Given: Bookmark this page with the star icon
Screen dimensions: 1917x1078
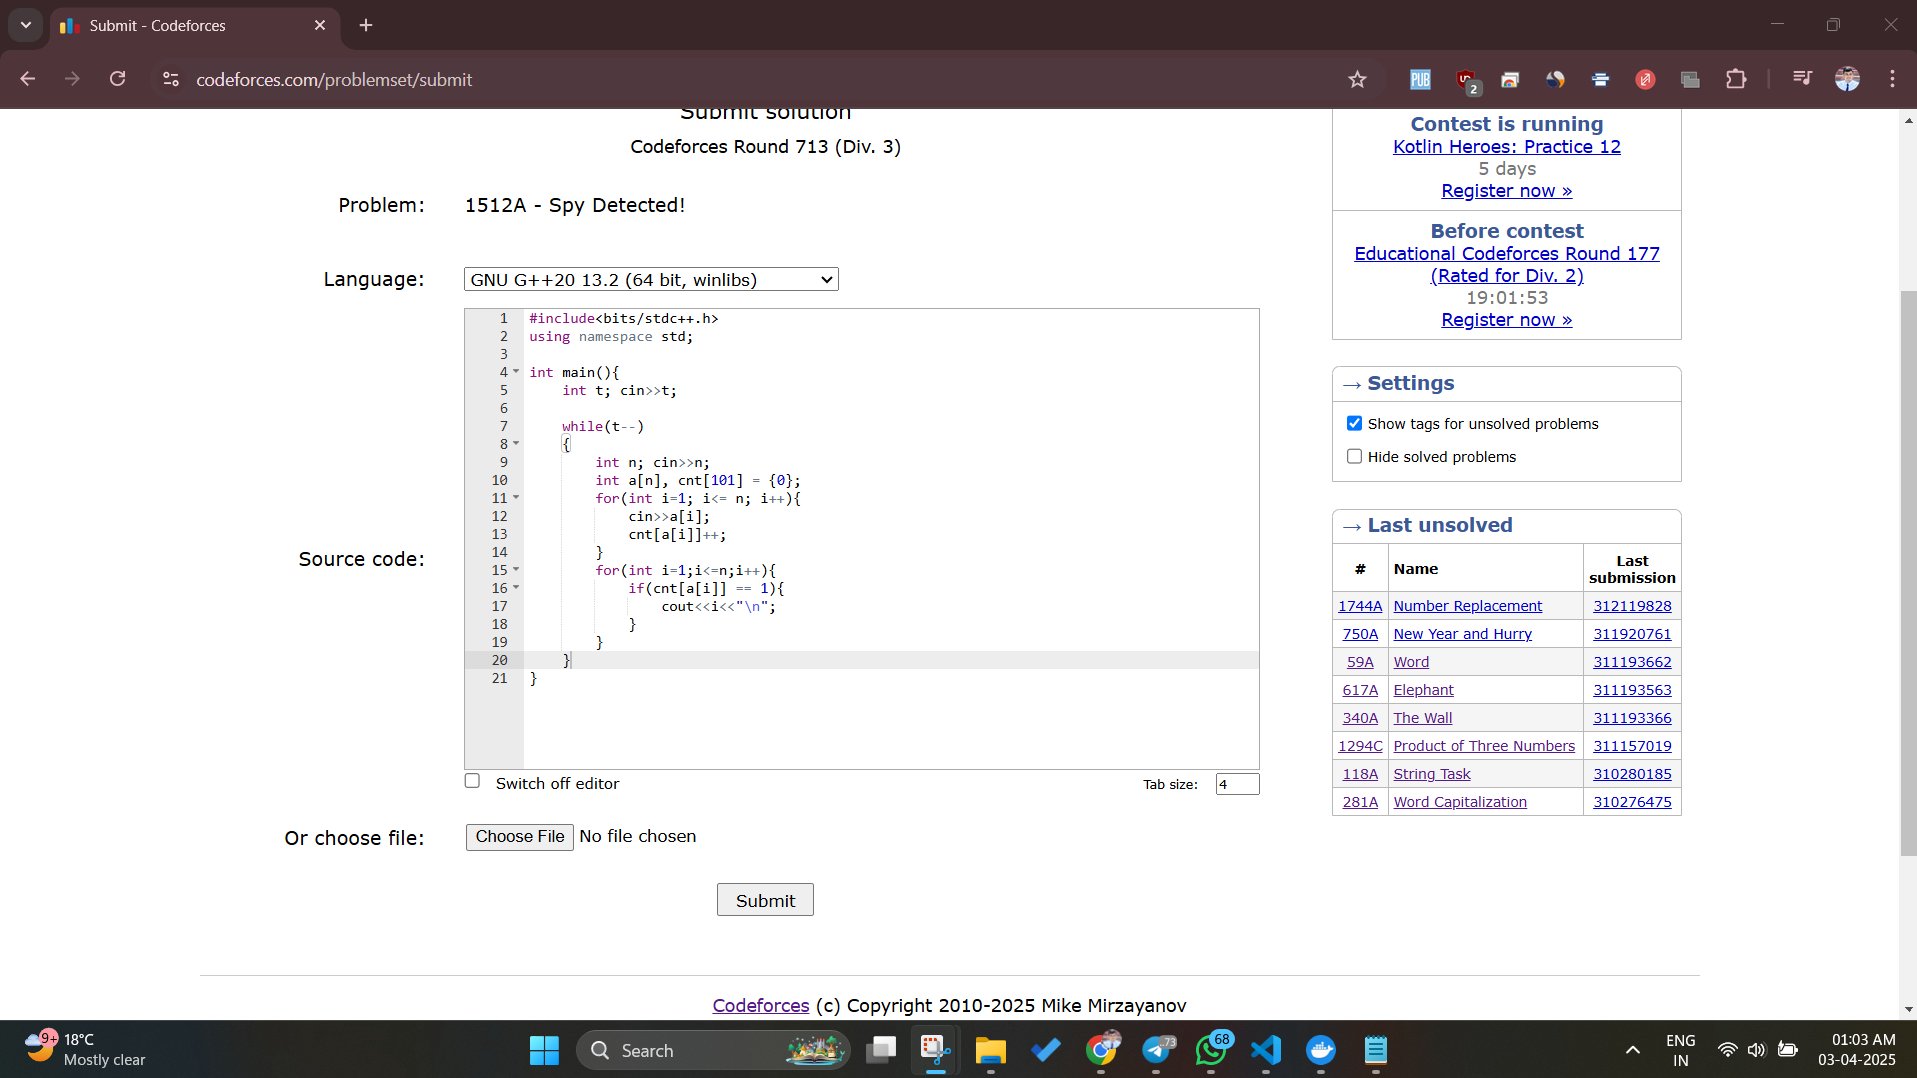Looking at the screenshot, I should 1357,80.
